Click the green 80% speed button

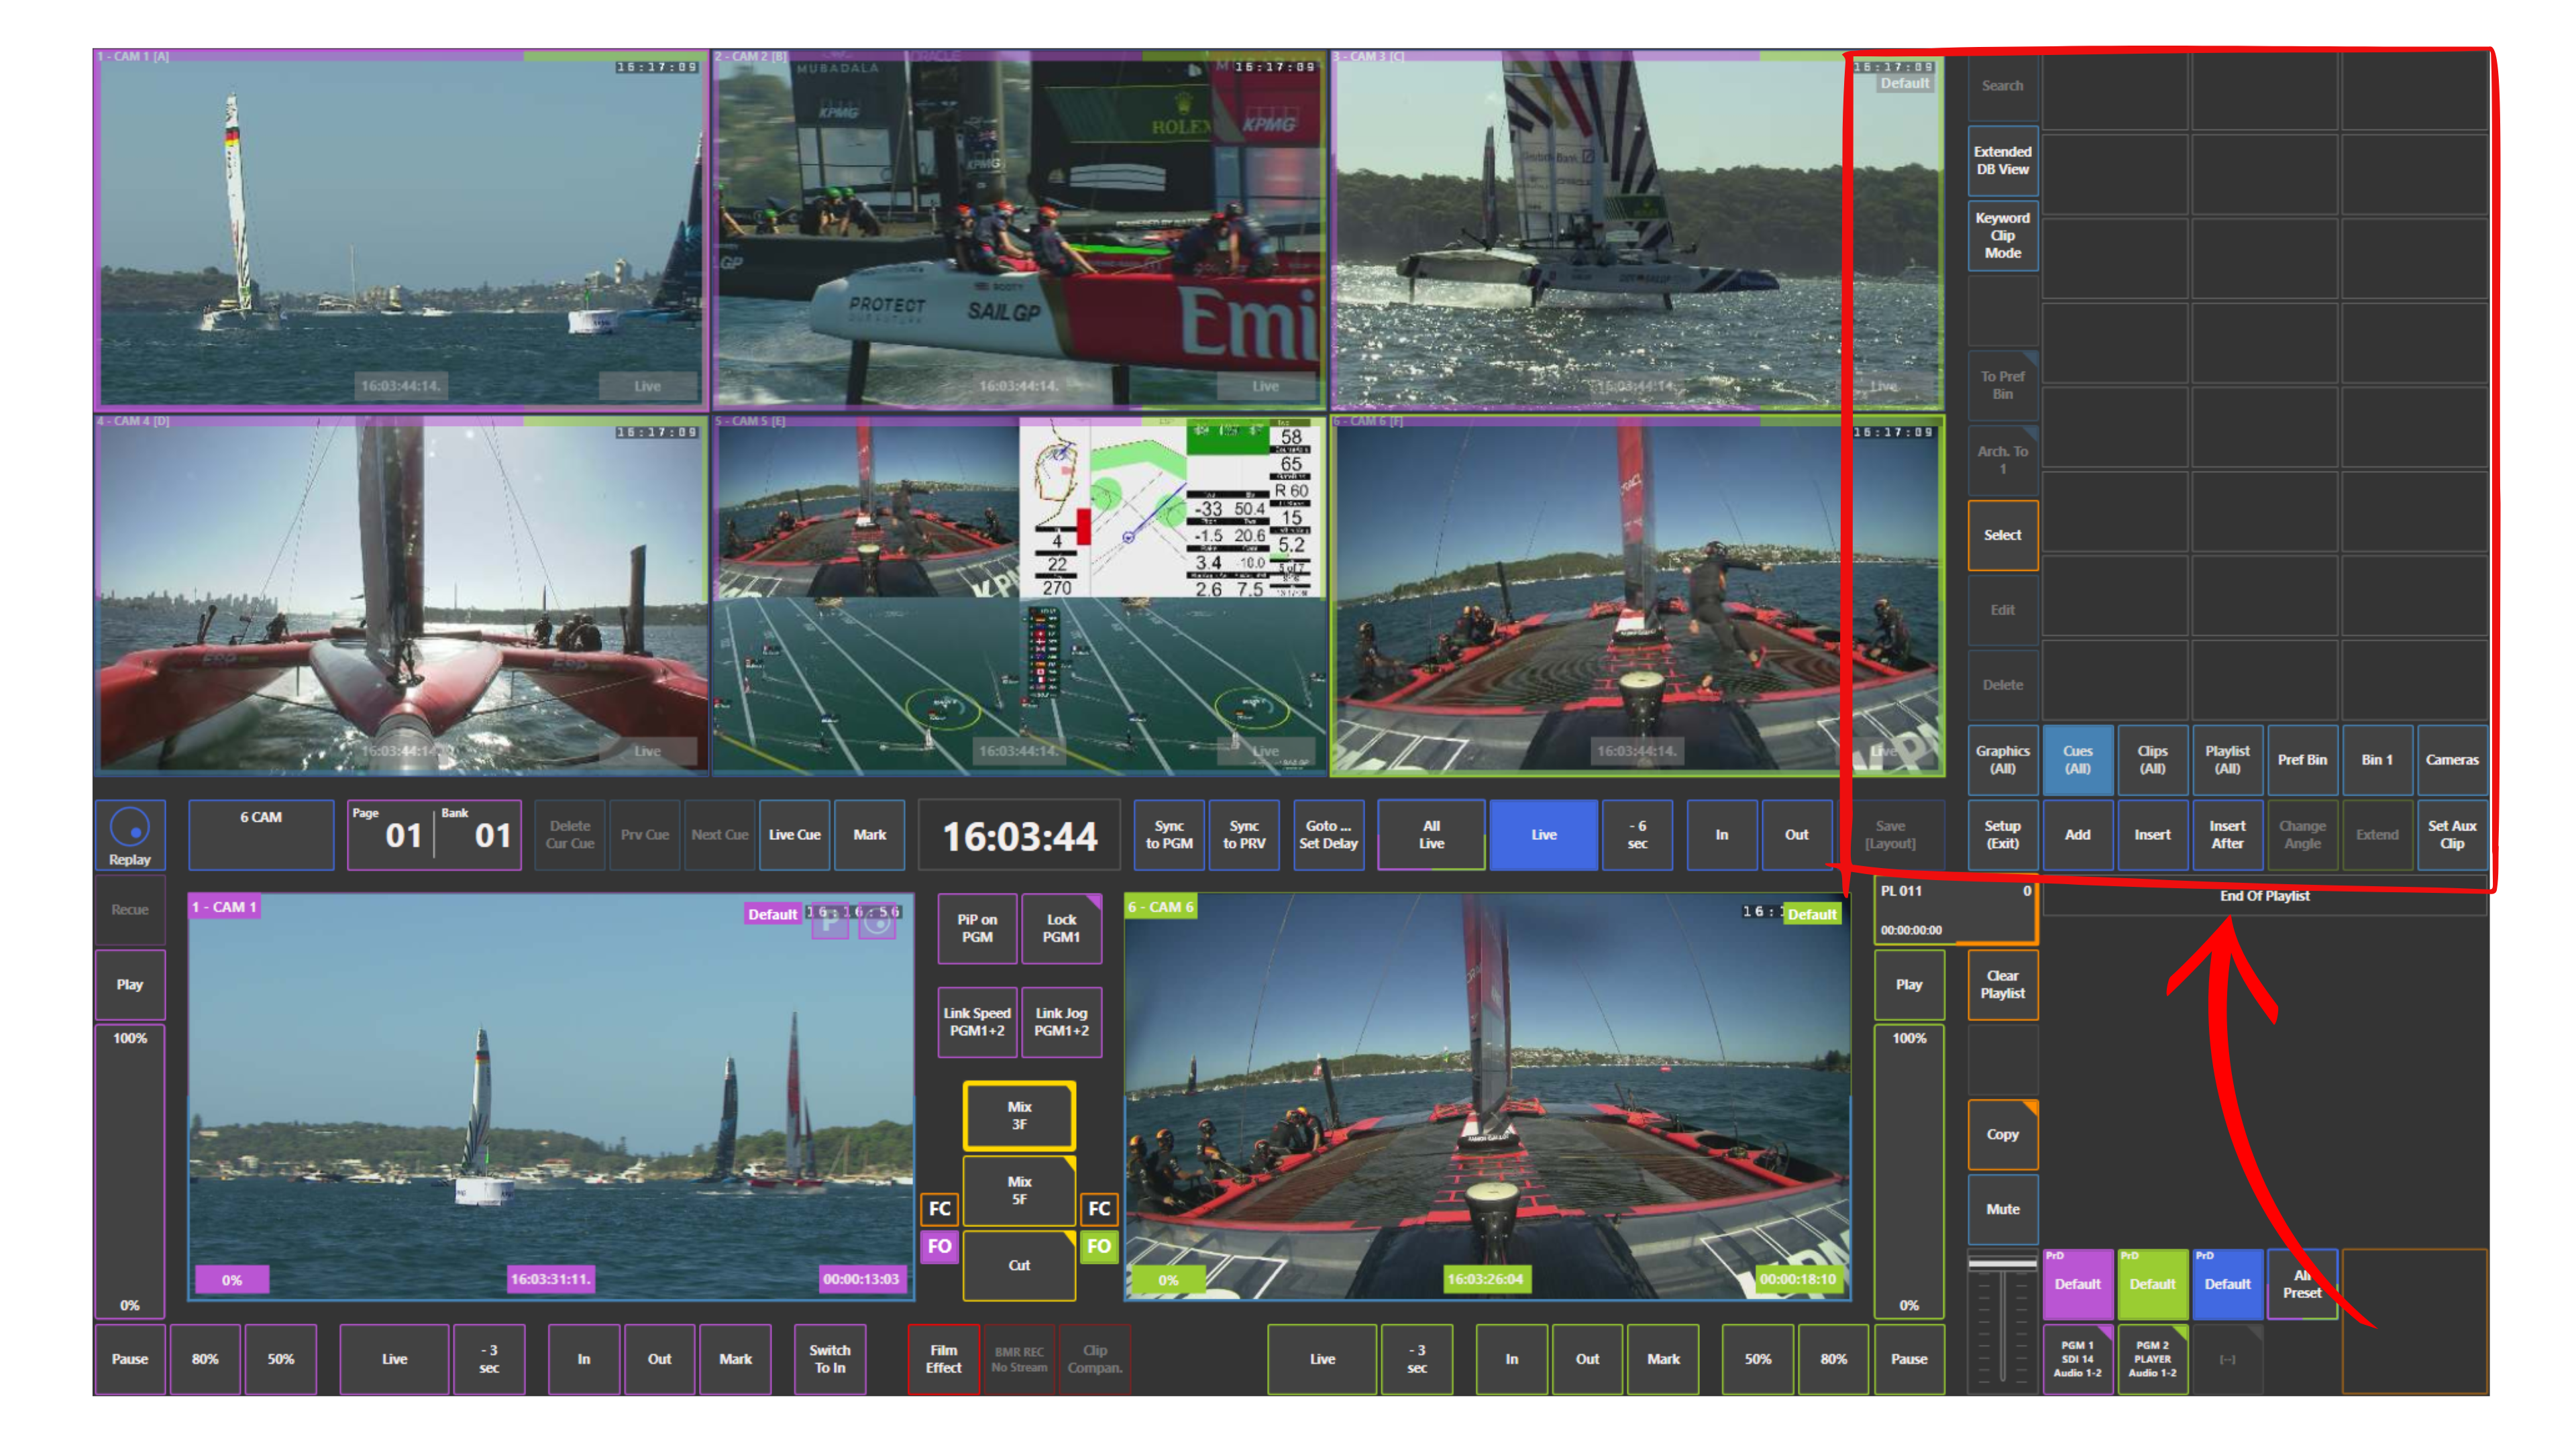[x=1833, y=1359]
